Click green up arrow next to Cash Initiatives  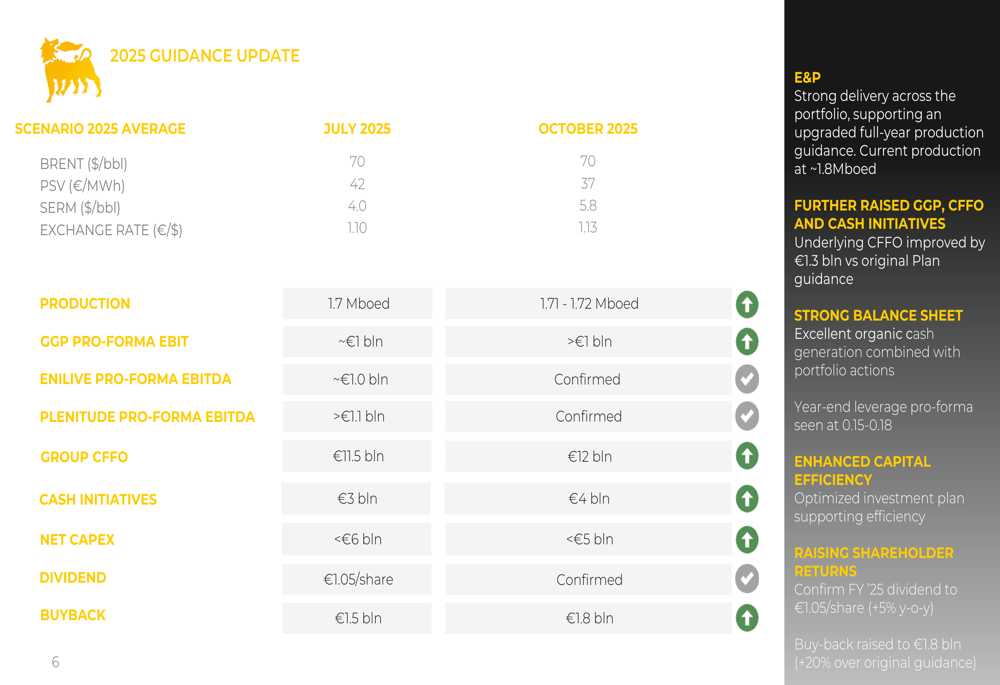746,498
